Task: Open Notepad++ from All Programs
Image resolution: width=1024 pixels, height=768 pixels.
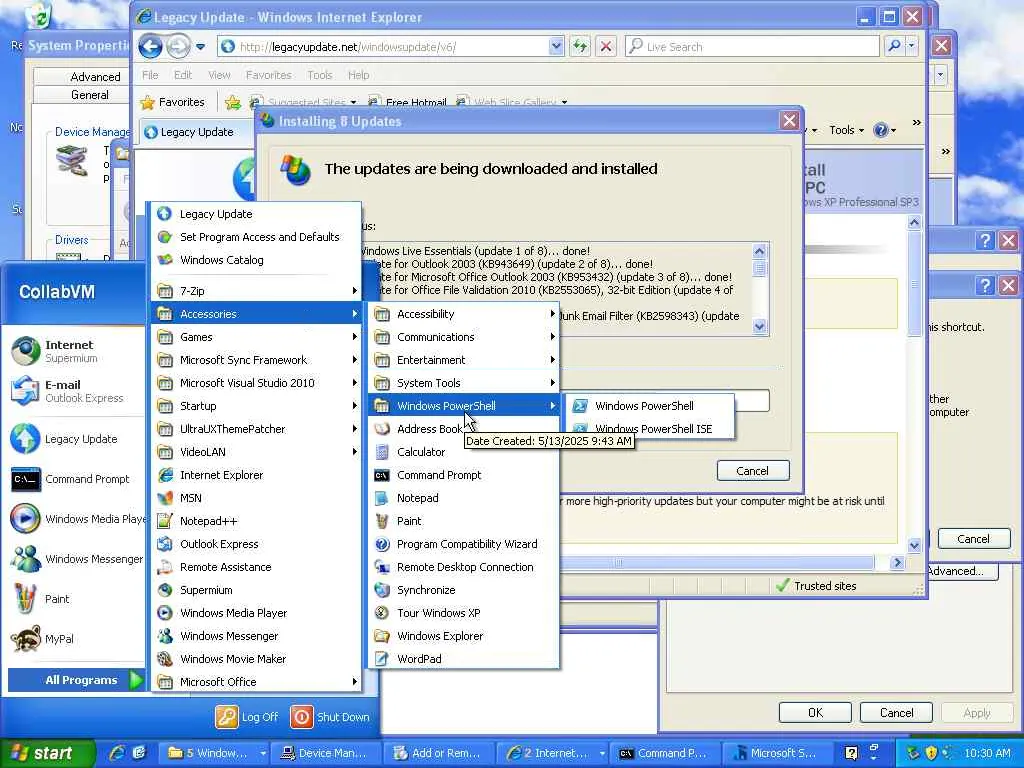Action: (257, 521)
